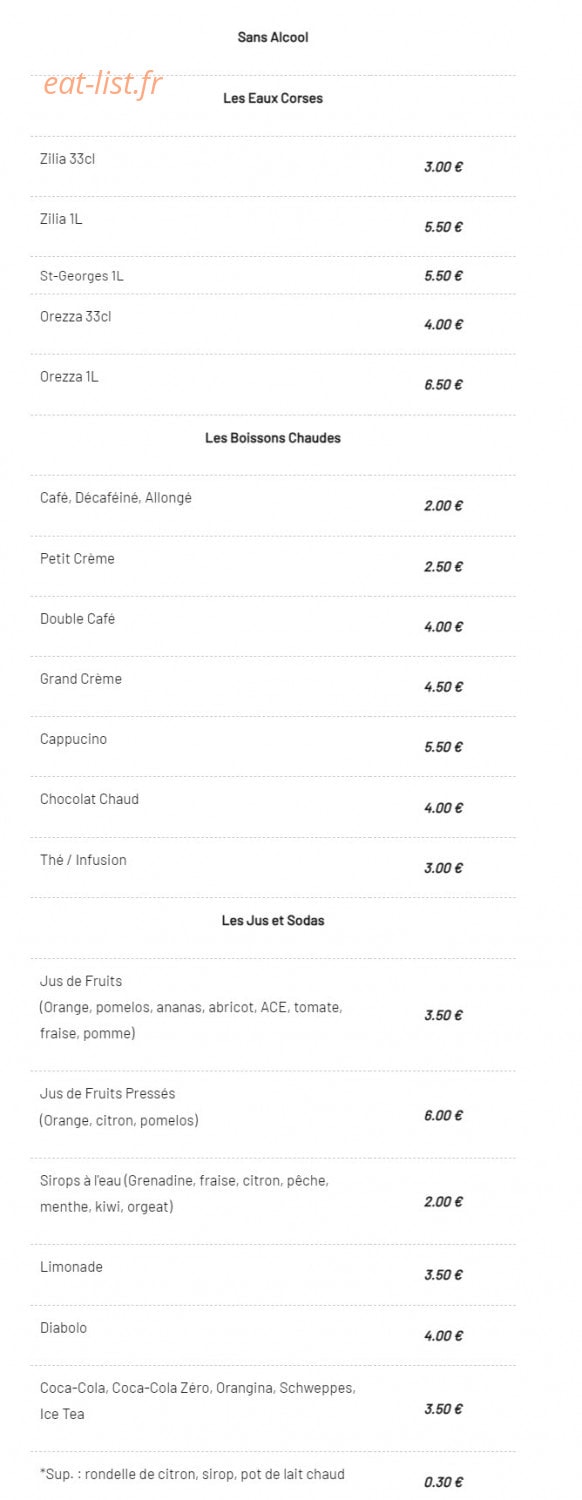This screenshot has height=1500, width=582.
Task: Click the Orezza 33cl entry
Action: pyautogui.click(x=76, y=317)
